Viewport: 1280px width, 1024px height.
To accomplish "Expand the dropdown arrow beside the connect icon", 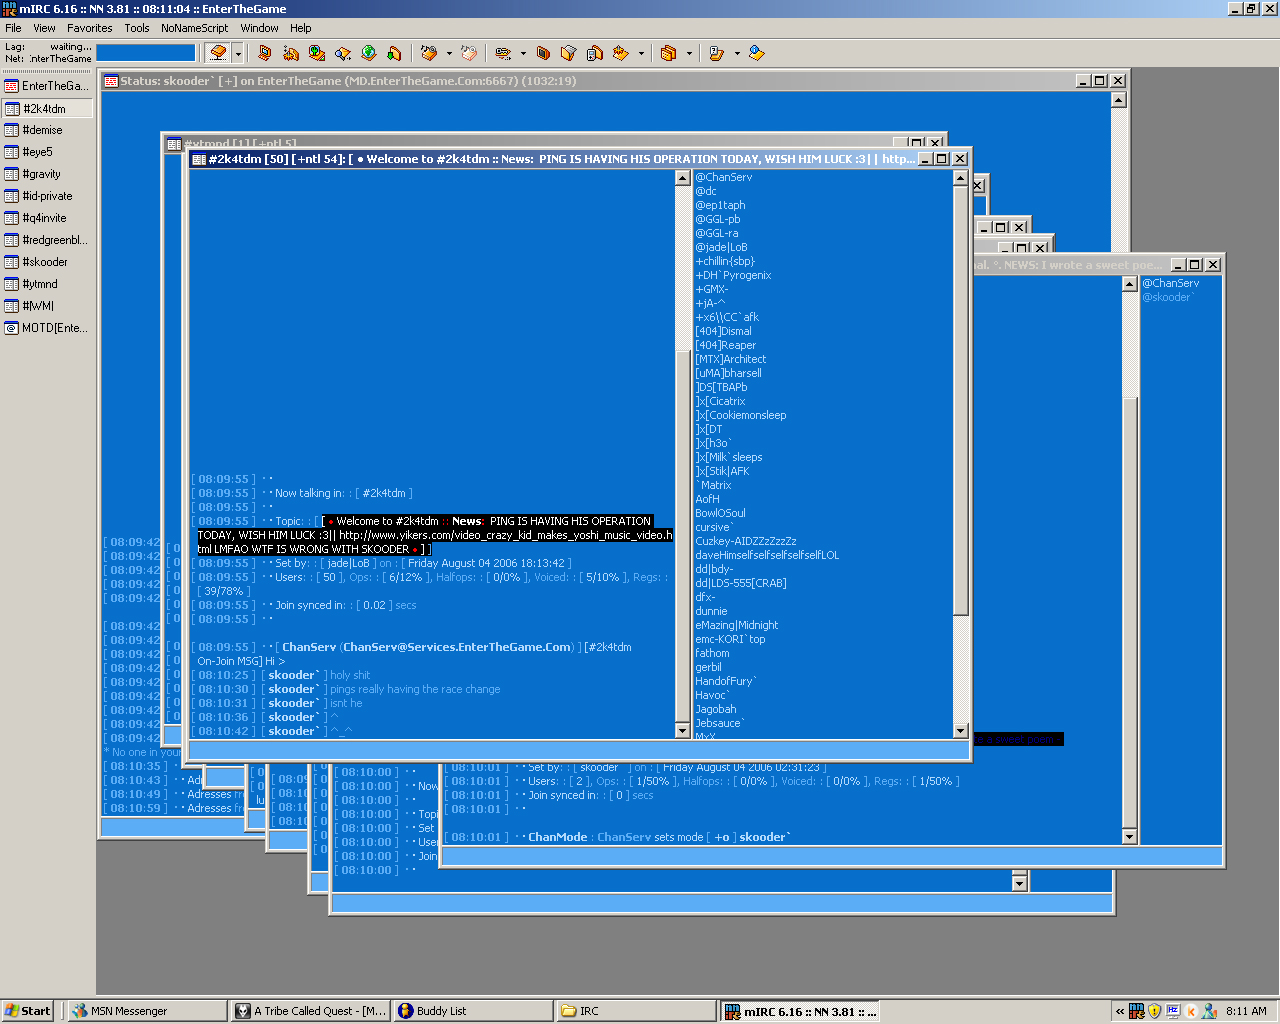I will 238,54.
